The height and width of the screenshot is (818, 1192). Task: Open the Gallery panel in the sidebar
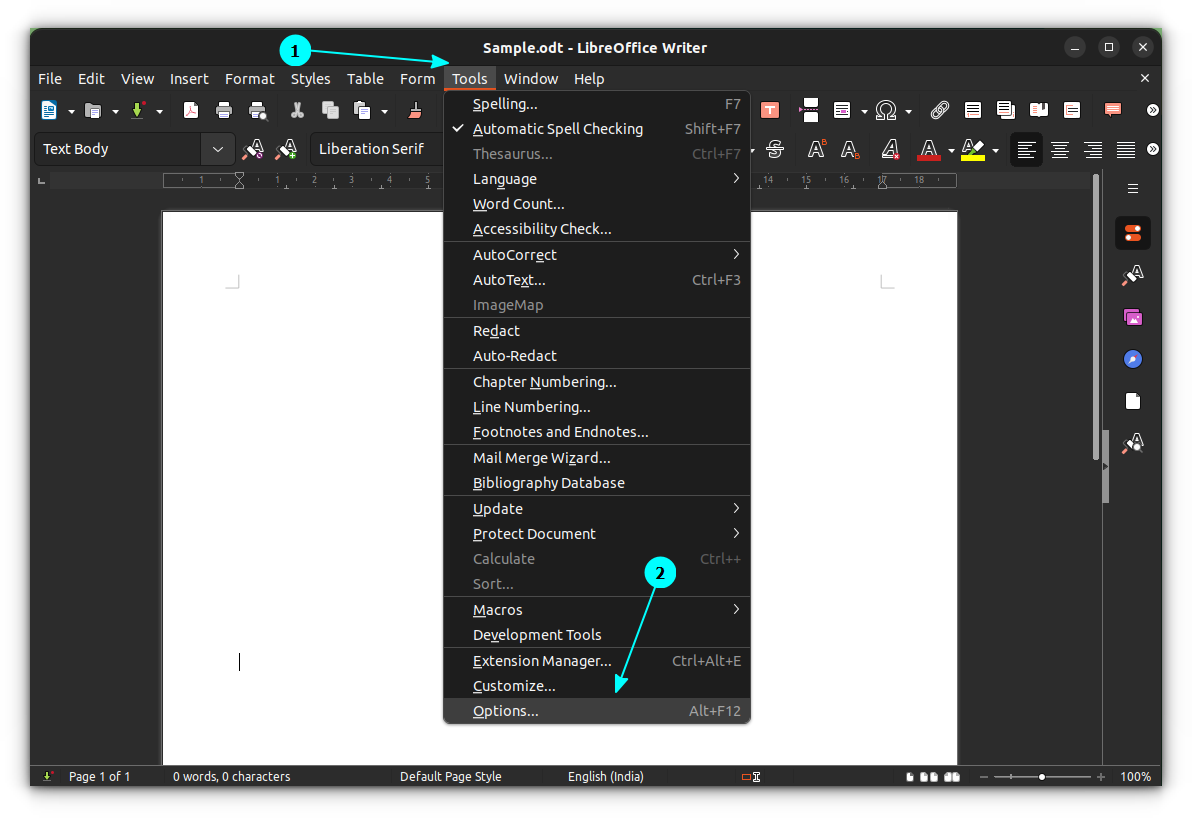(x=1132, y=317)
